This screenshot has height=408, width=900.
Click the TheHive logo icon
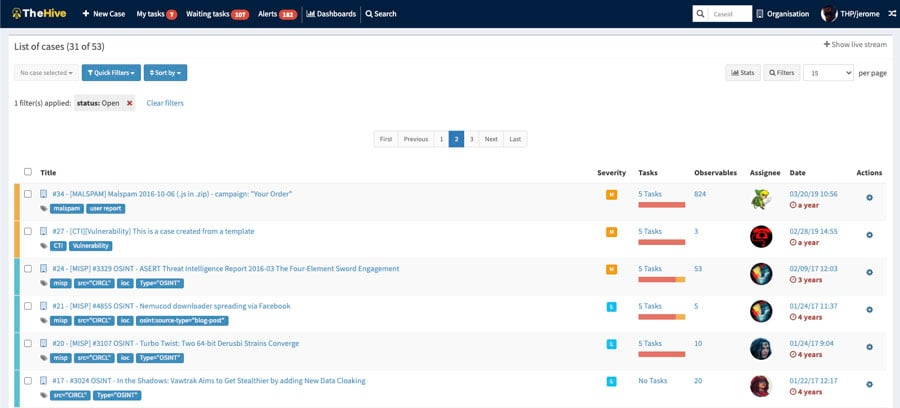click(15, 14)
